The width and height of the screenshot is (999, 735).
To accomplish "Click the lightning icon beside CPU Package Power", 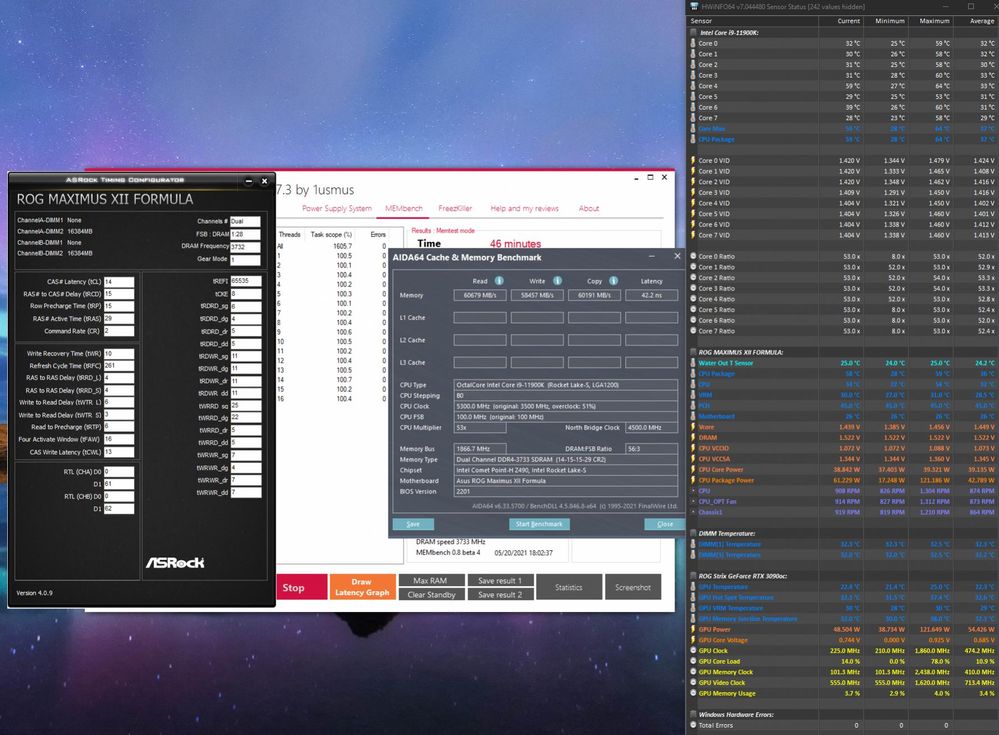I will pos(693,480).
